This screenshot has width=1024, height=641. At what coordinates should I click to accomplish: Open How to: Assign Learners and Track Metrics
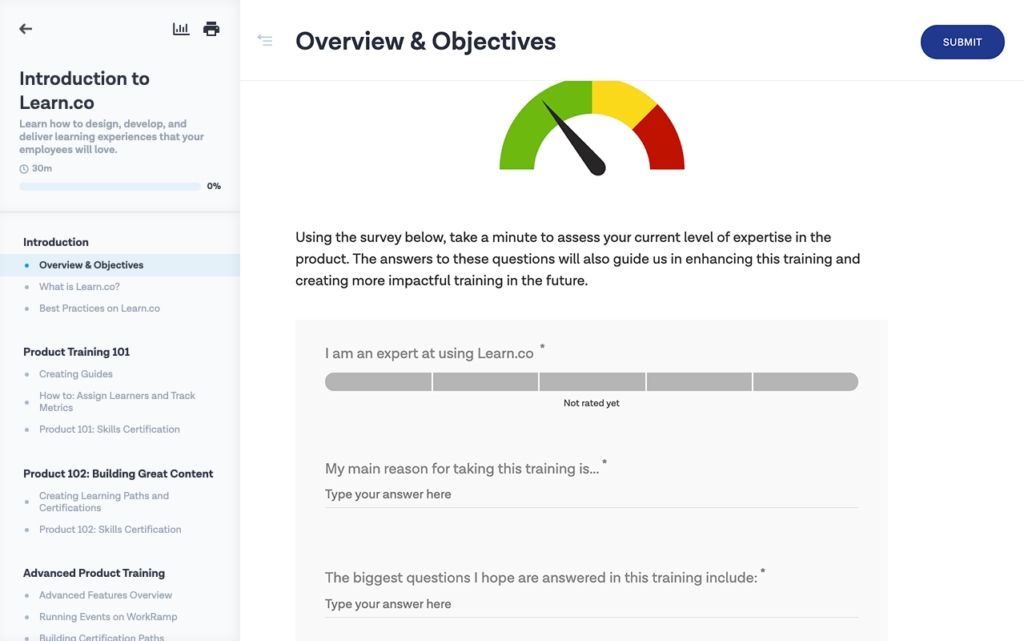118,401
